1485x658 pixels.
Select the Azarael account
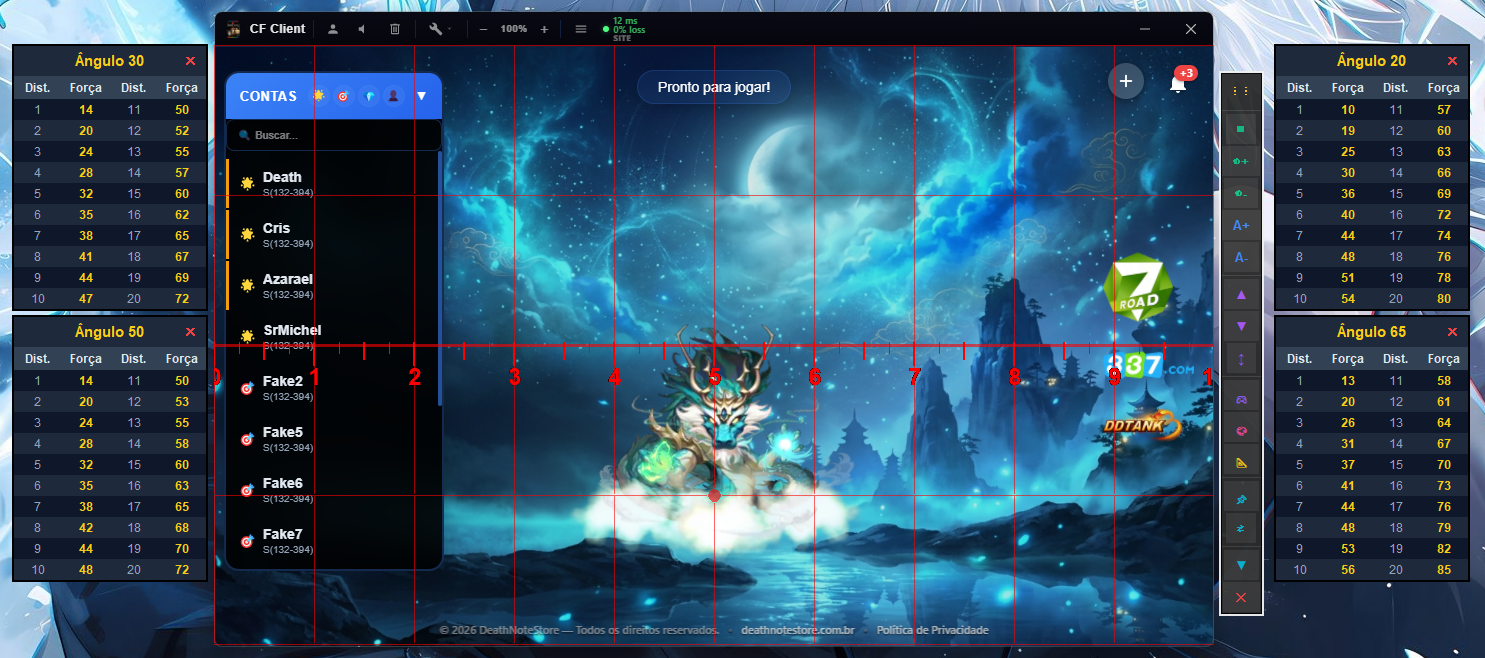(332, 286)
